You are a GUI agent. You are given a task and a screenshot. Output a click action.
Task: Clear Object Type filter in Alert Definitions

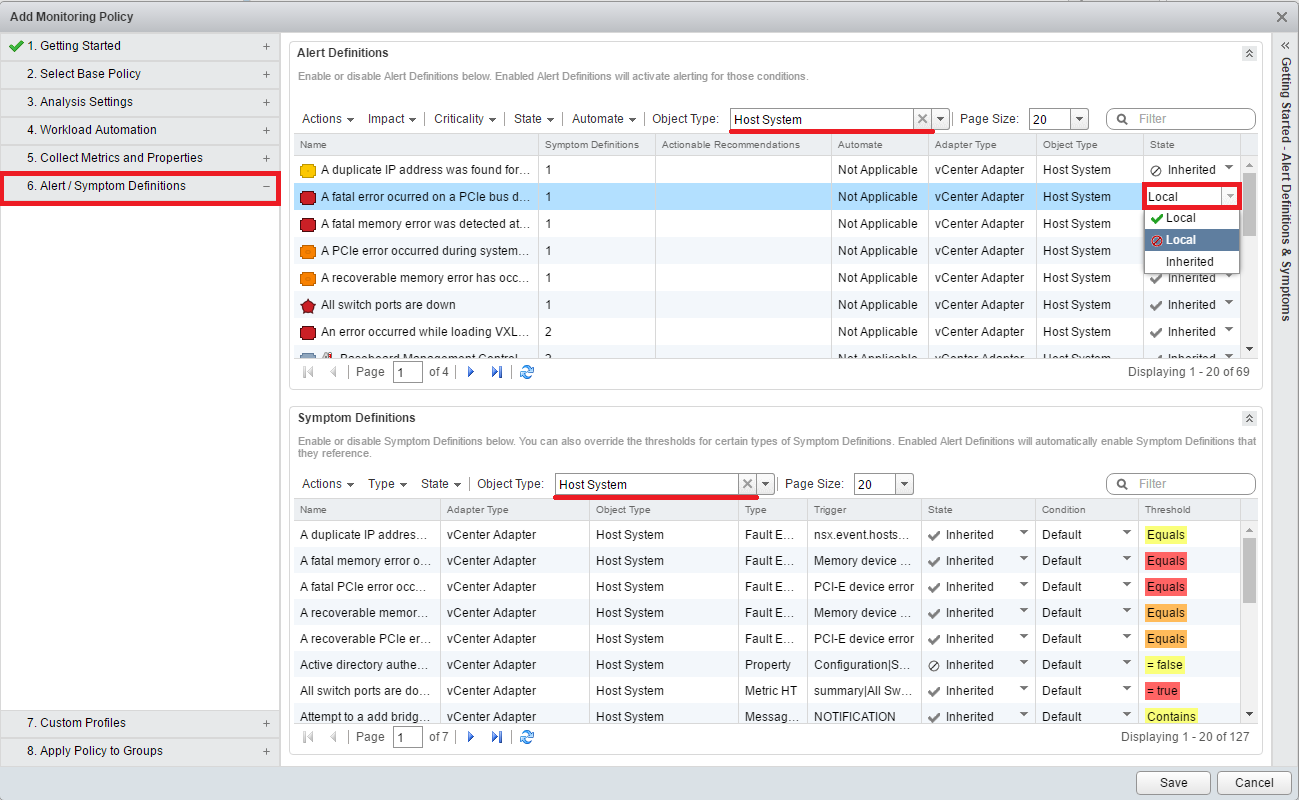922,119
